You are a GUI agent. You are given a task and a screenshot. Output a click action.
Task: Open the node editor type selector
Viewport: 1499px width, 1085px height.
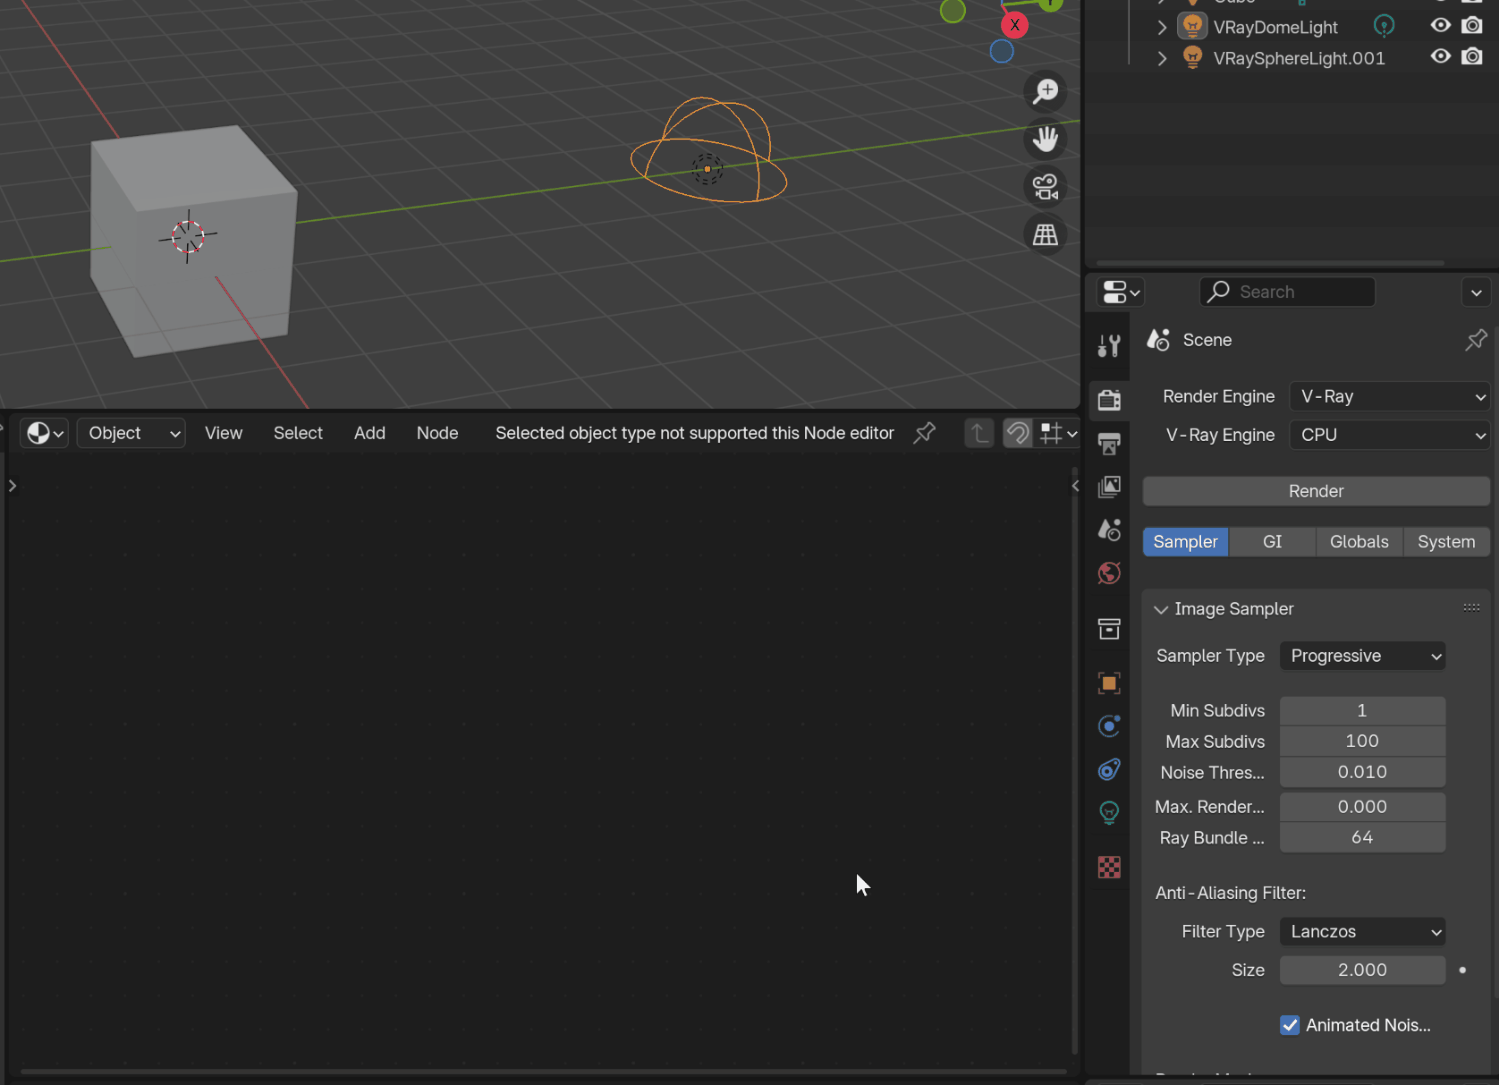tap(43, 433)
